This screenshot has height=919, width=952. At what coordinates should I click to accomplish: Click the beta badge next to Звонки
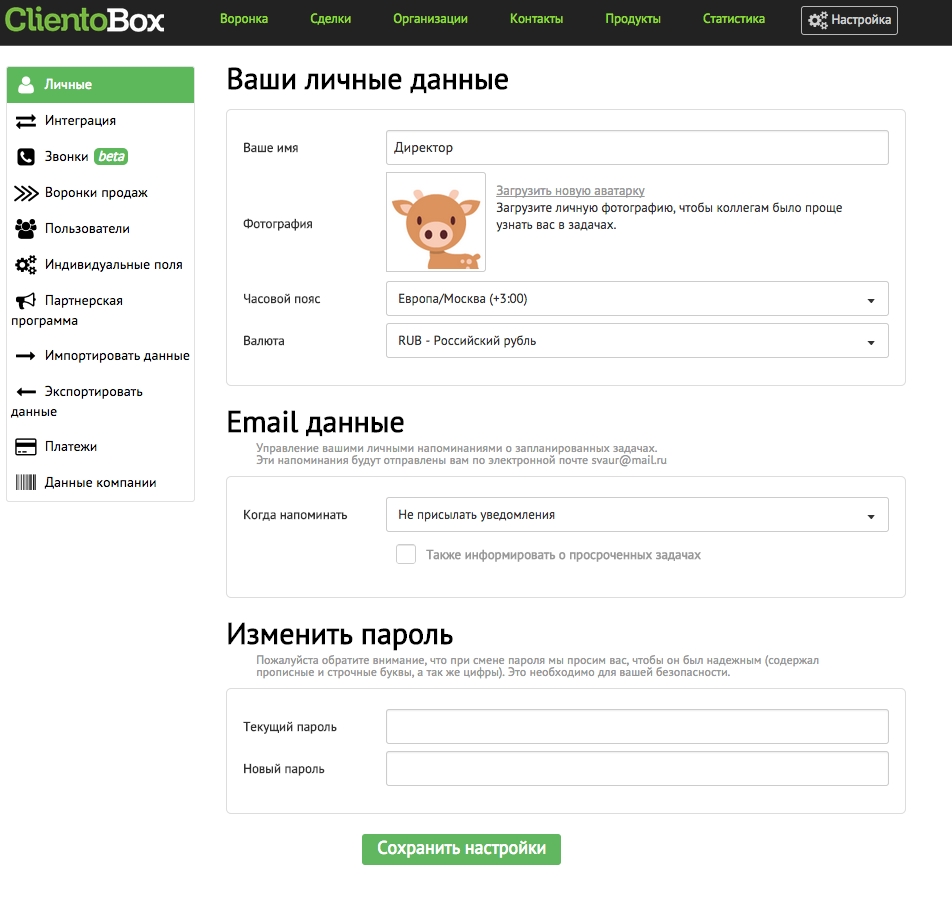click(111, 157)
